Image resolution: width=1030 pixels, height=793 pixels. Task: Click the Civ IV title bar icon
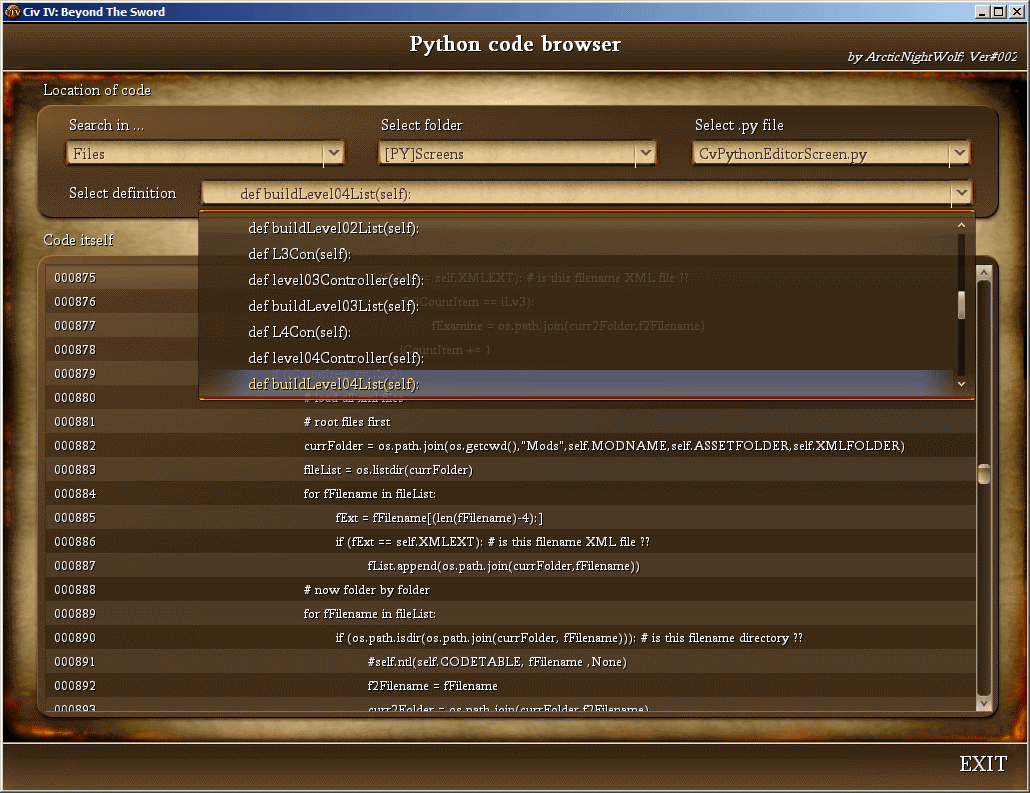pos(12,11)
